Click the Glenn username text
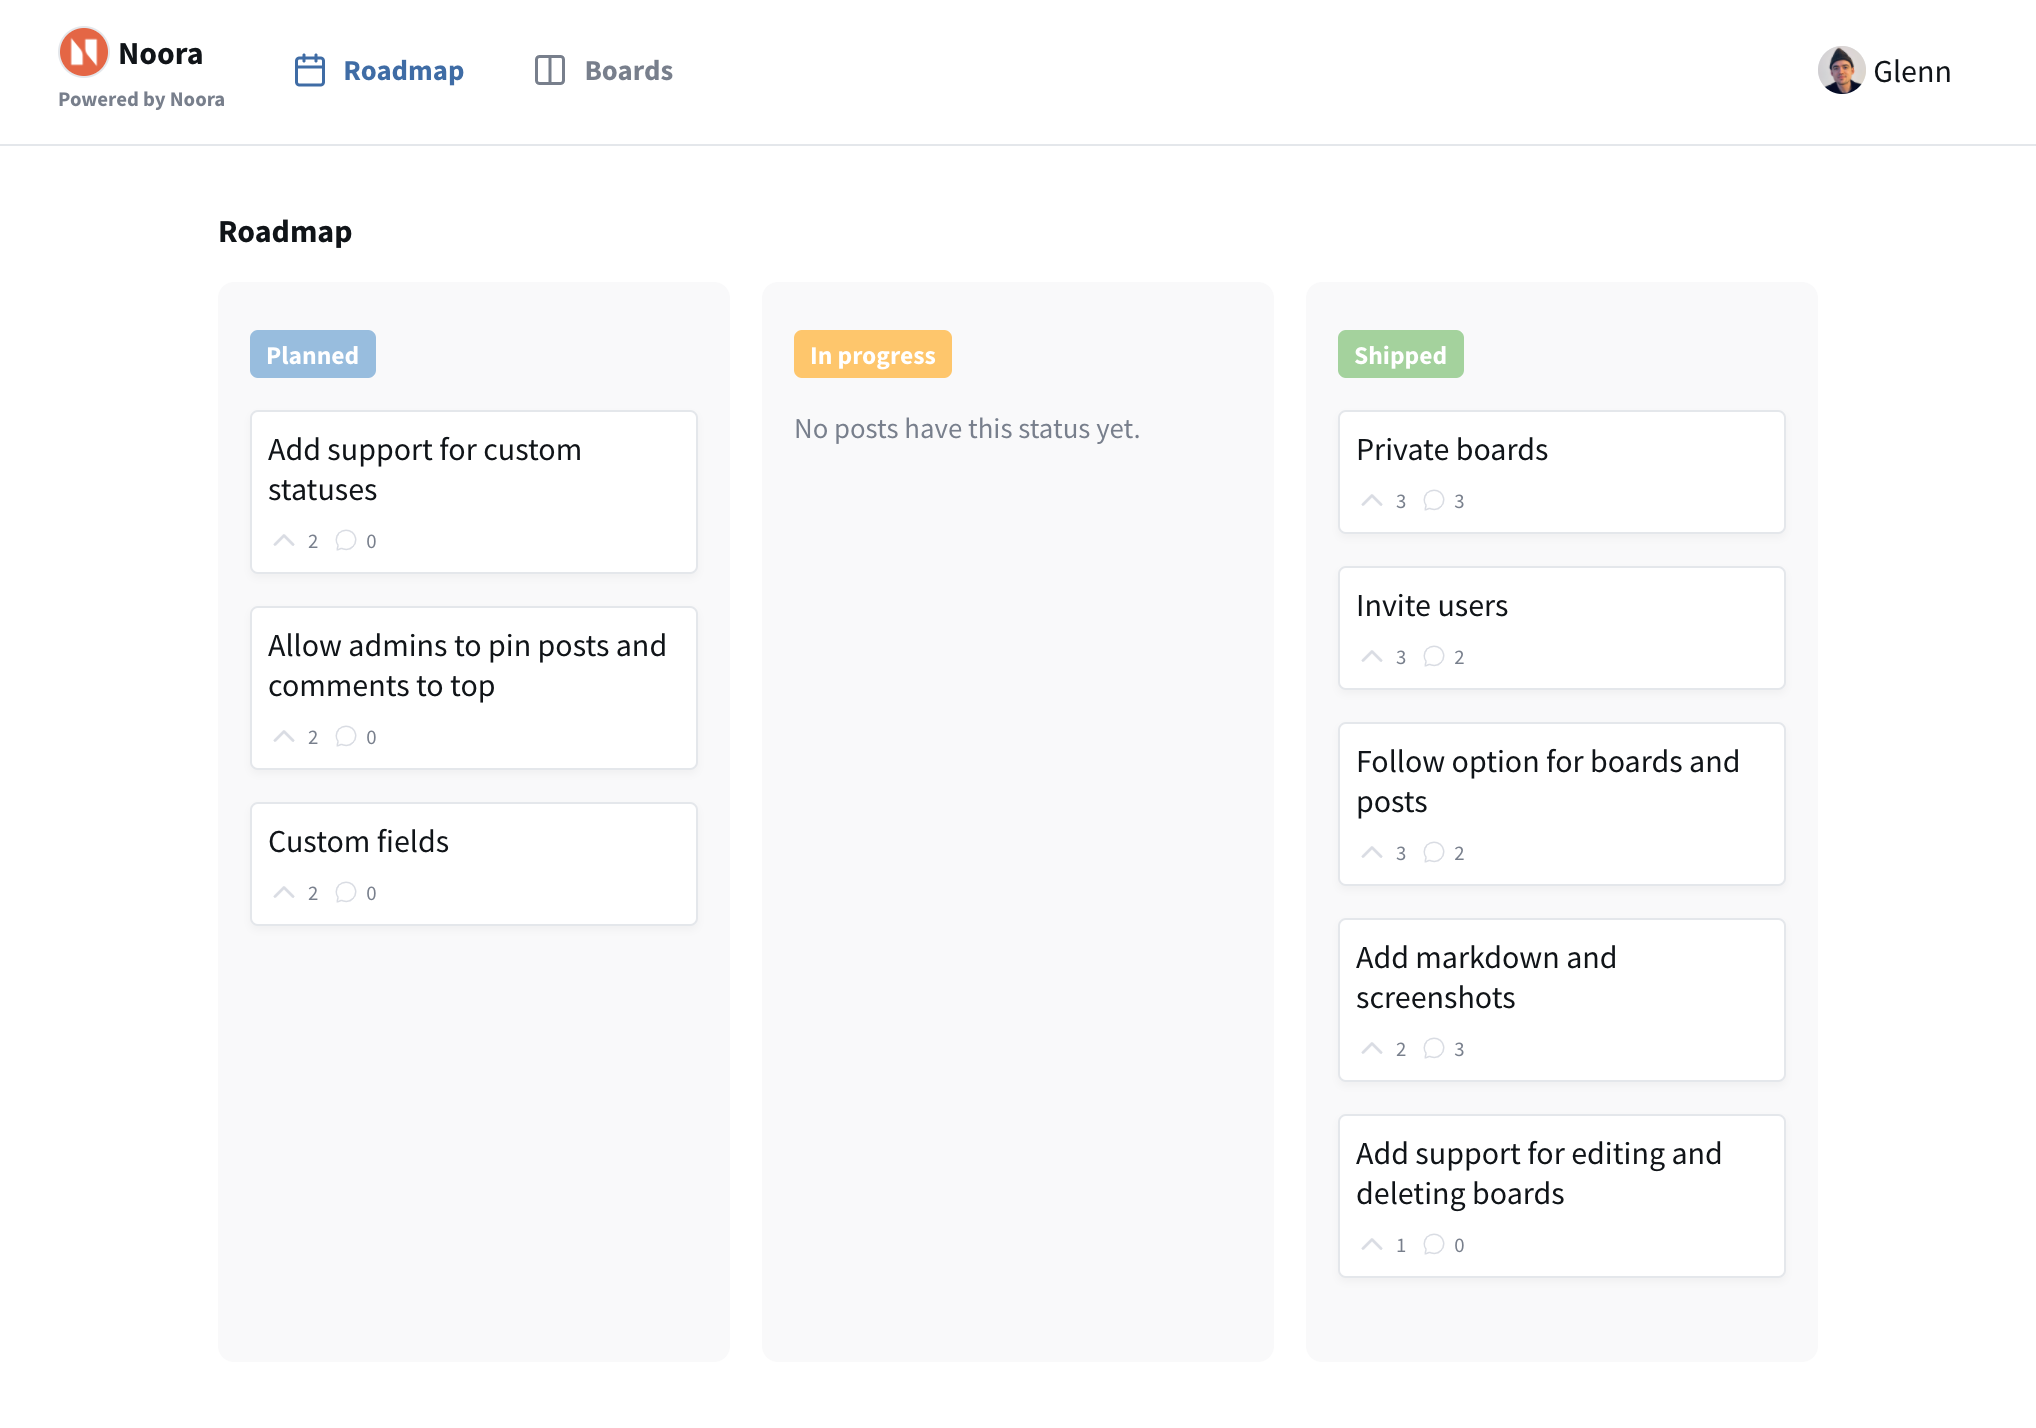2036x1428 pixels. click(x=1911, y=72)
